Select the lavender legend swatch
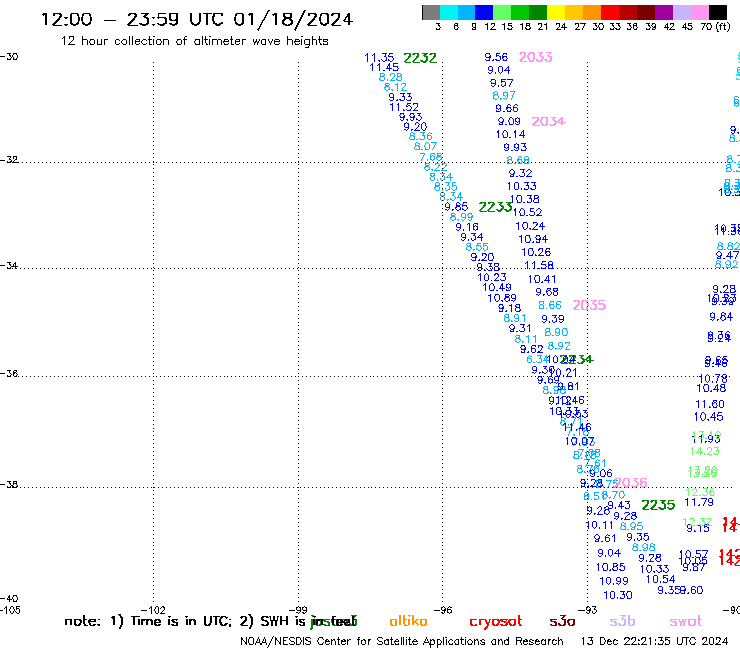This screenshot has height=650, width=740. coord(682,12)
